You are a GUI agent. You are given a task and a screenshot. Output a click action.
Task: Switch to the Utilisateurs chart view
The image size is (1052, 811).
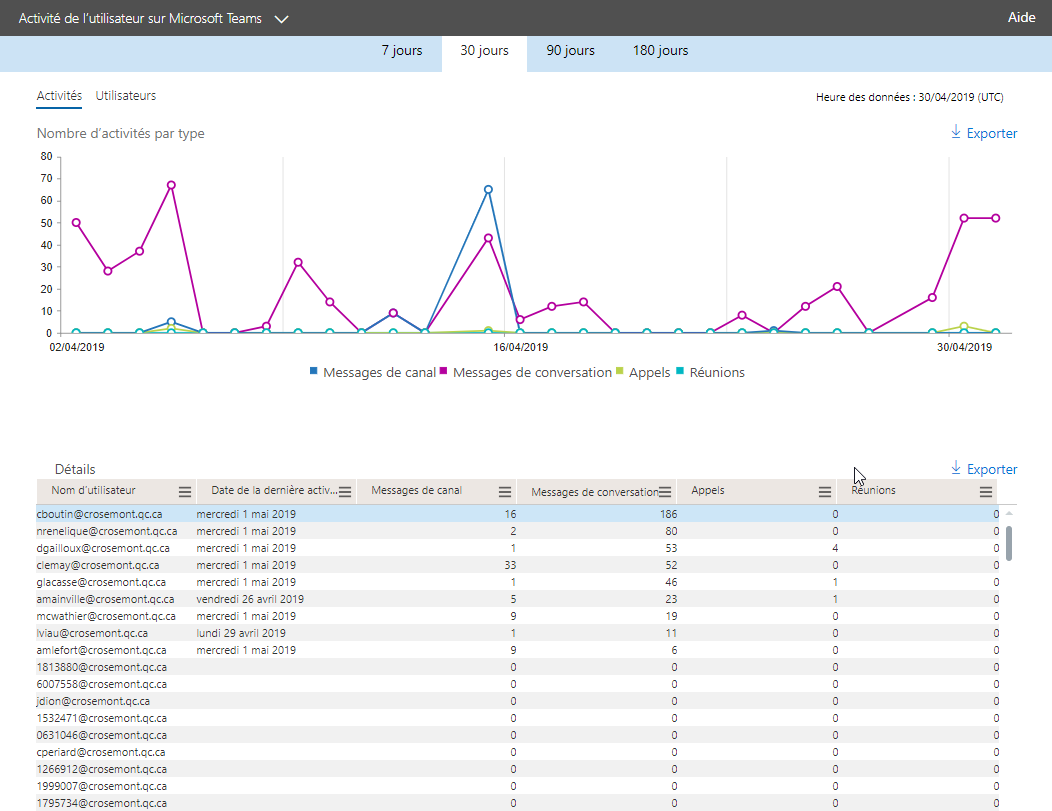pyautogui.click(x=126, y=96)
